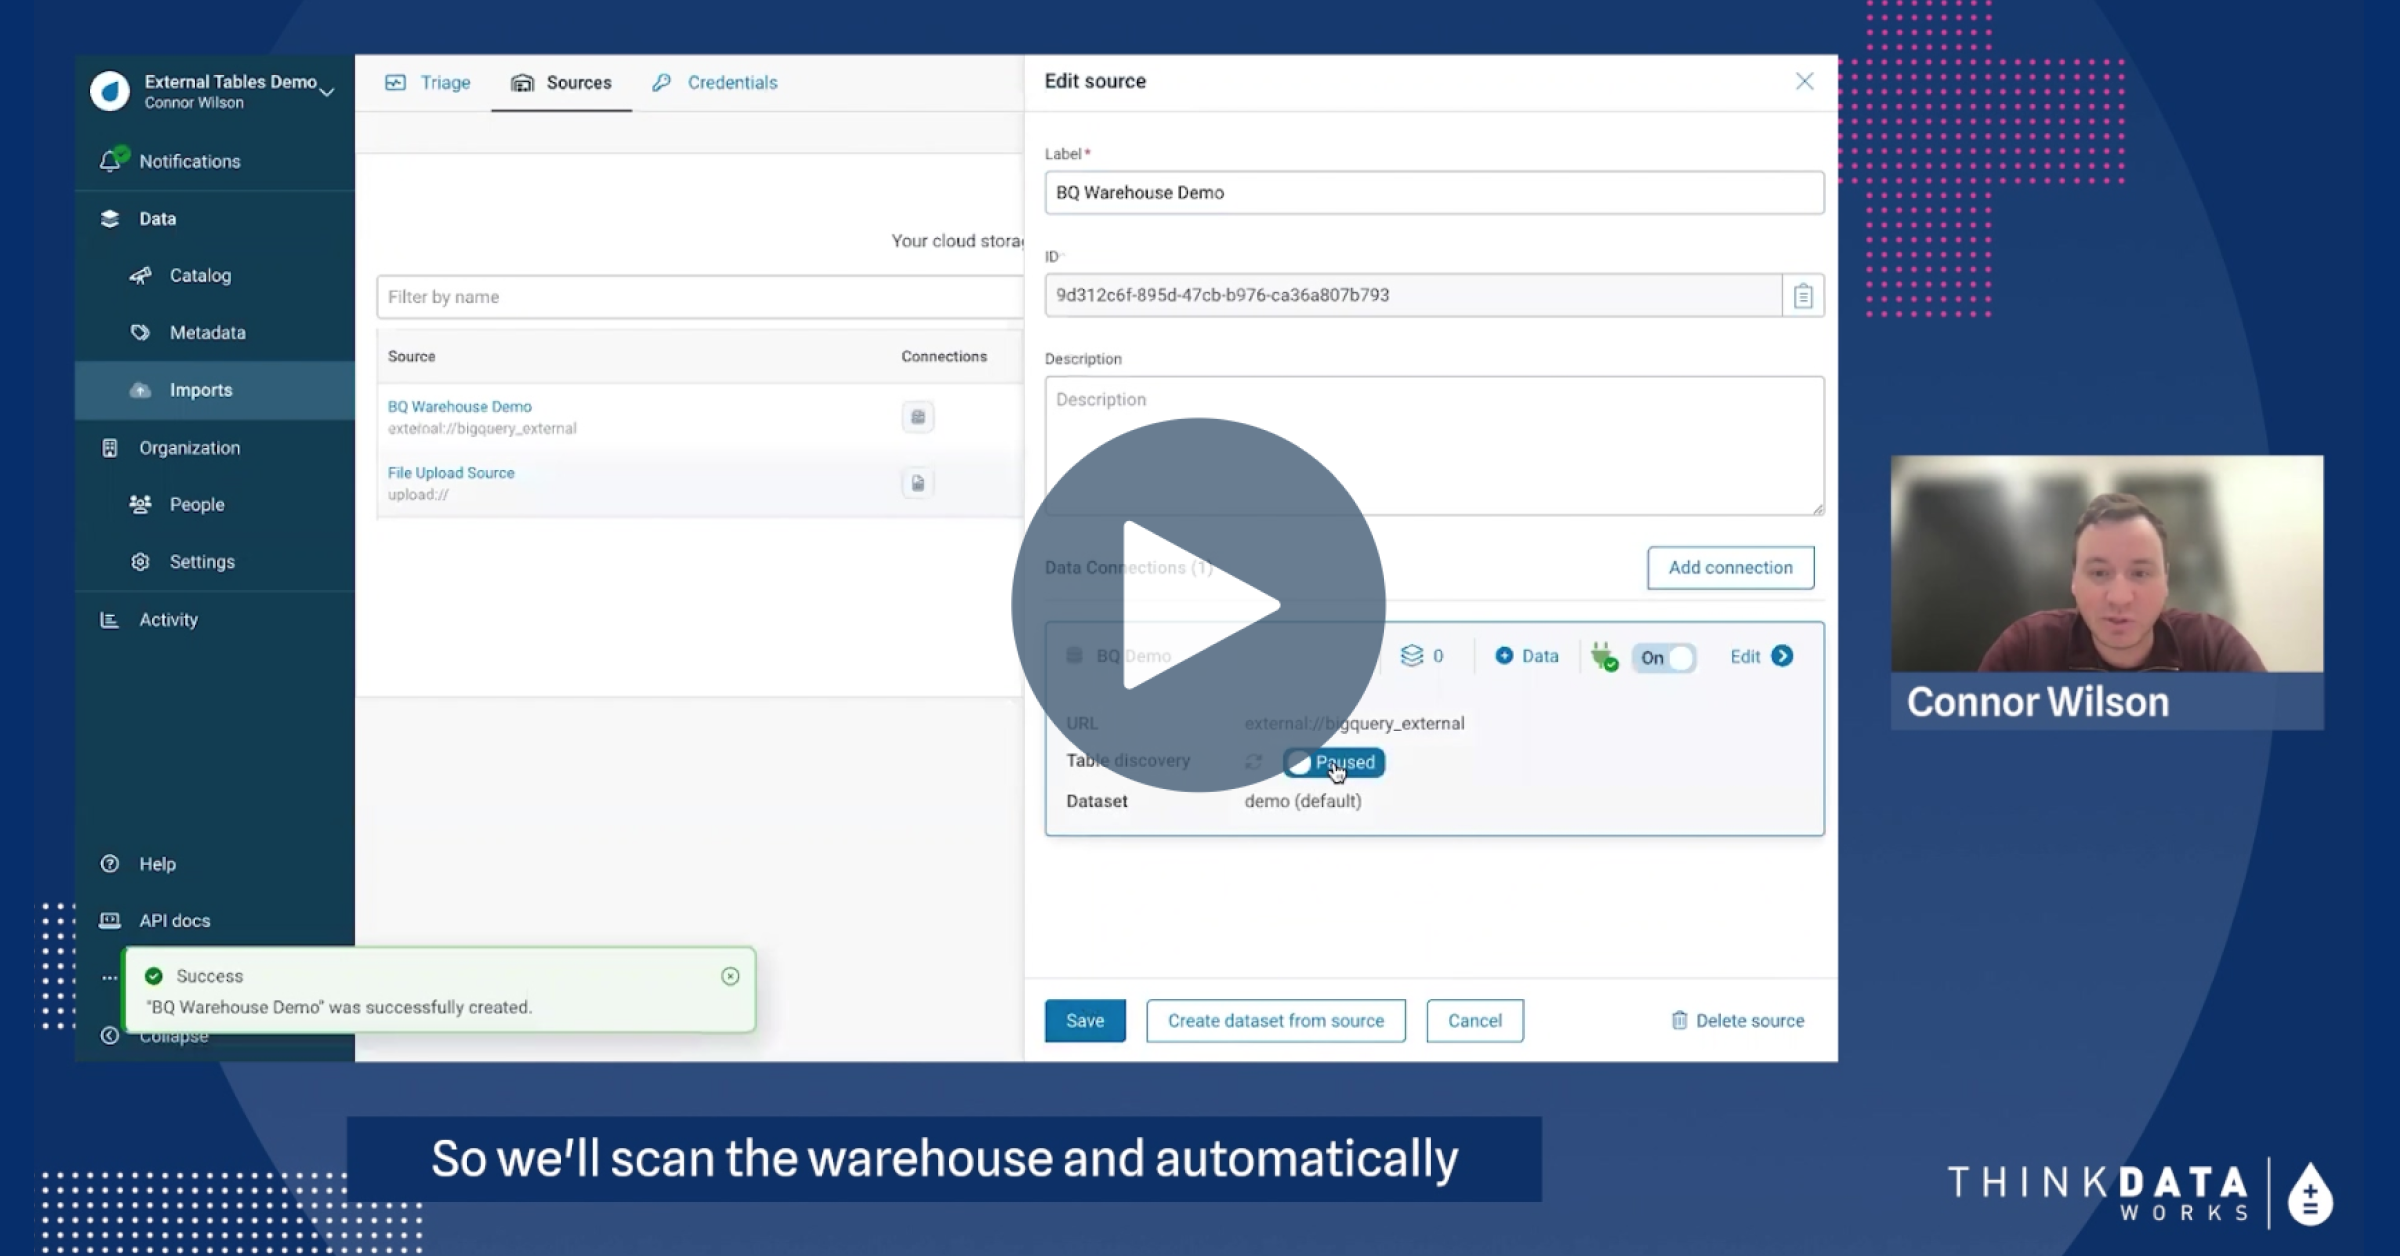Viewport: 2400px width, 1256px height.
Task: Click the copy icon beside the source ID
Action: pos(1802,295)
